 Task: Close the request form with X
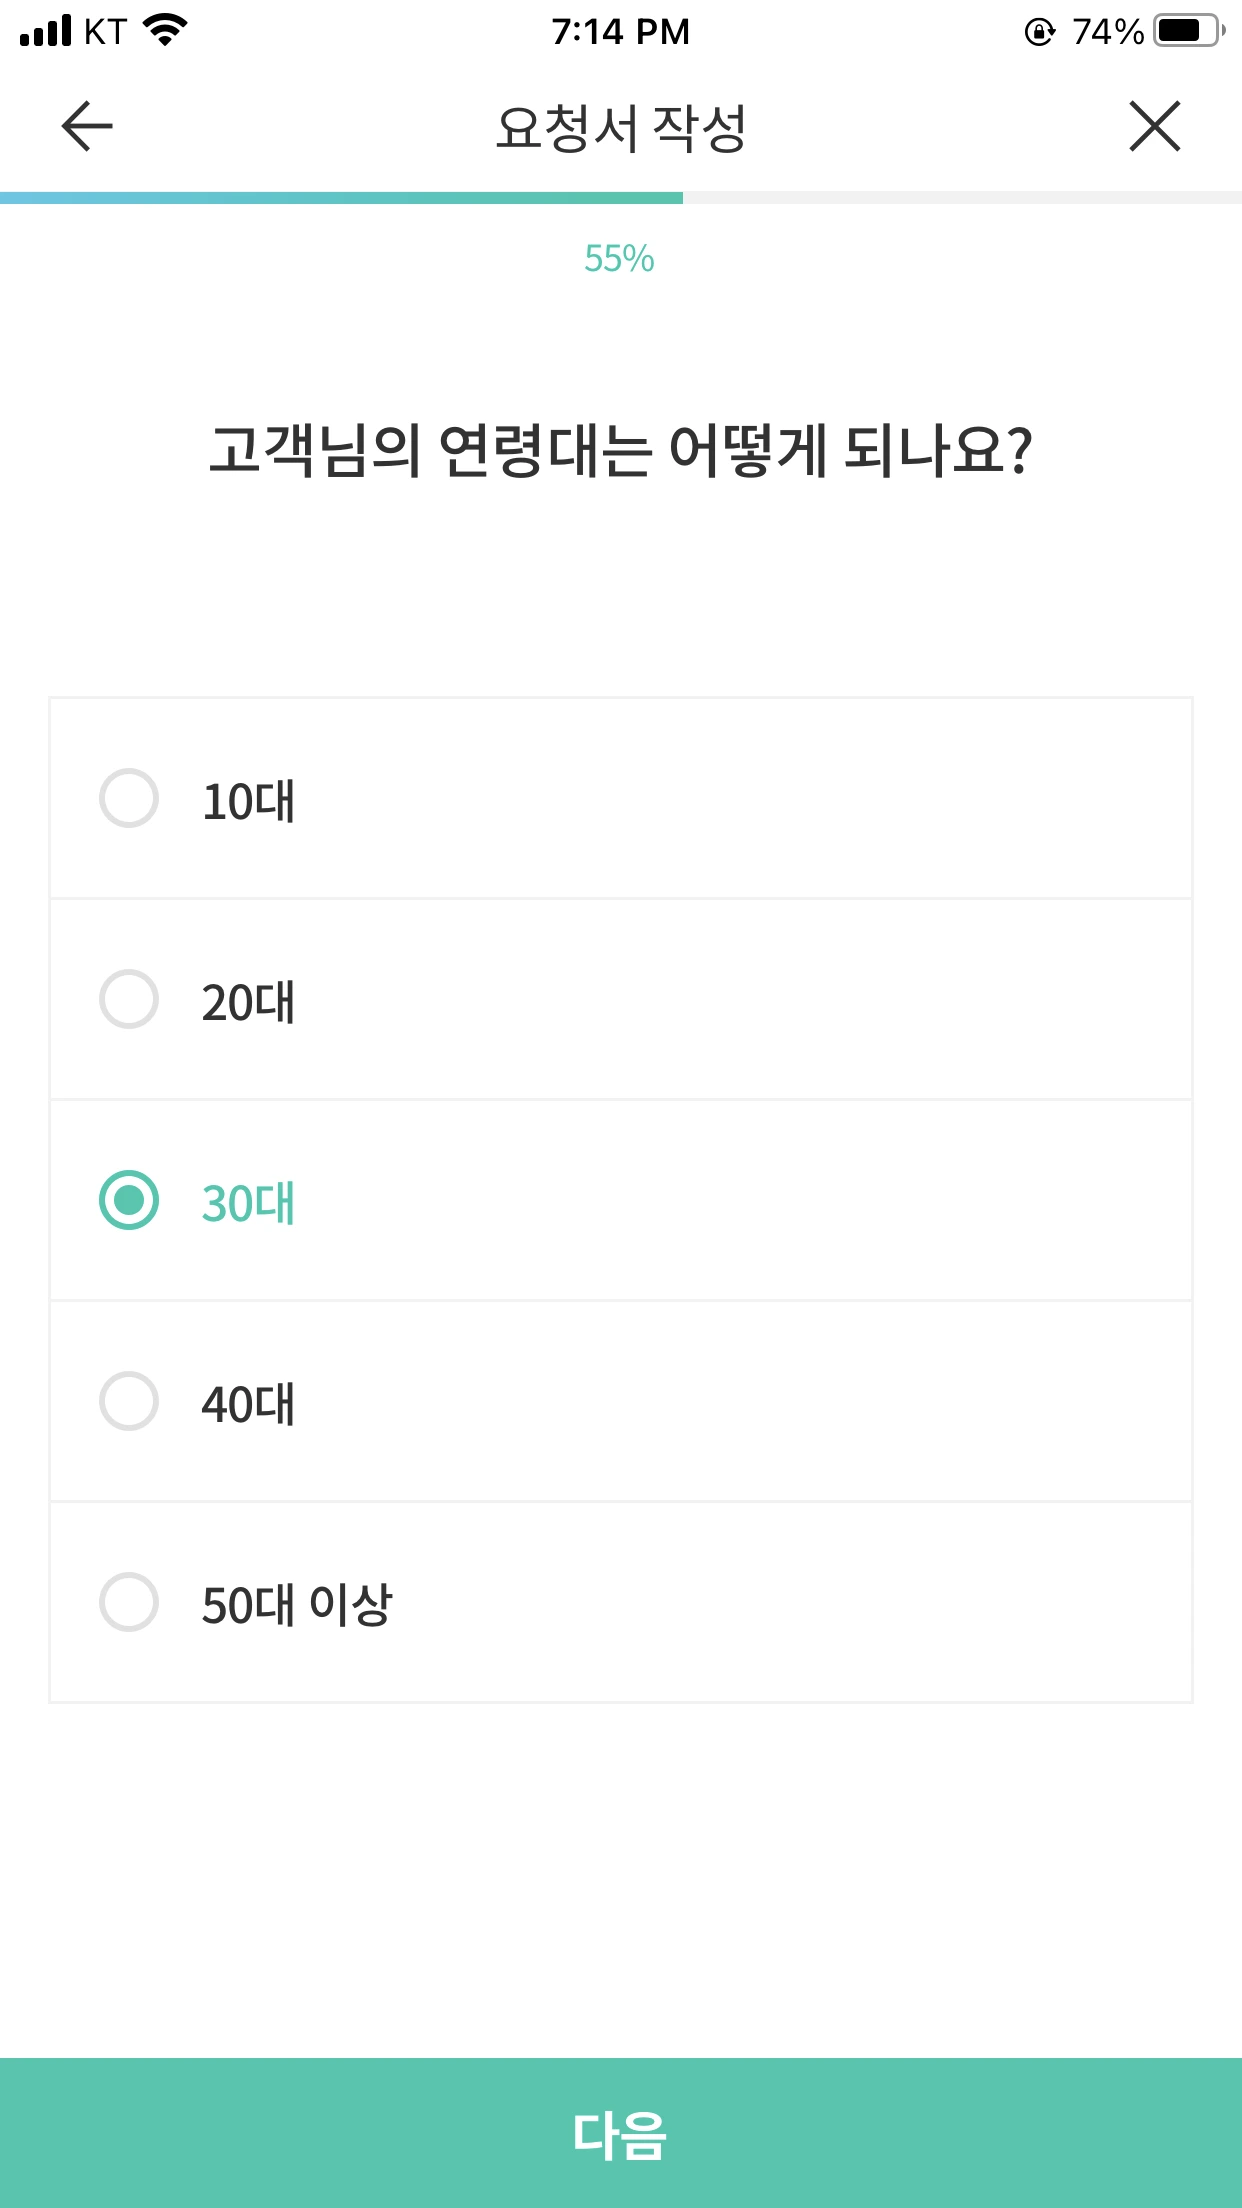[x=1155, y=126]
